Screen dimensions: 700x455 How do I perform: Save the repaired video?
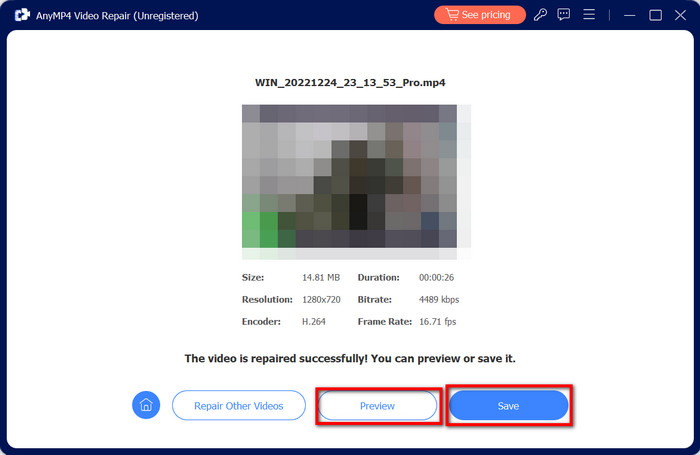[x=508, y=405]
